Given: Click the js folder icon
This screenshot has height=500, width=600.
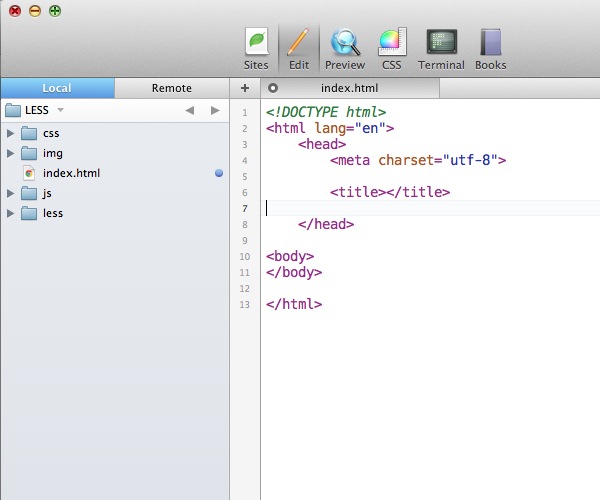Looking at the screenshot, I should pyautogui.click(x=29, y=193).
